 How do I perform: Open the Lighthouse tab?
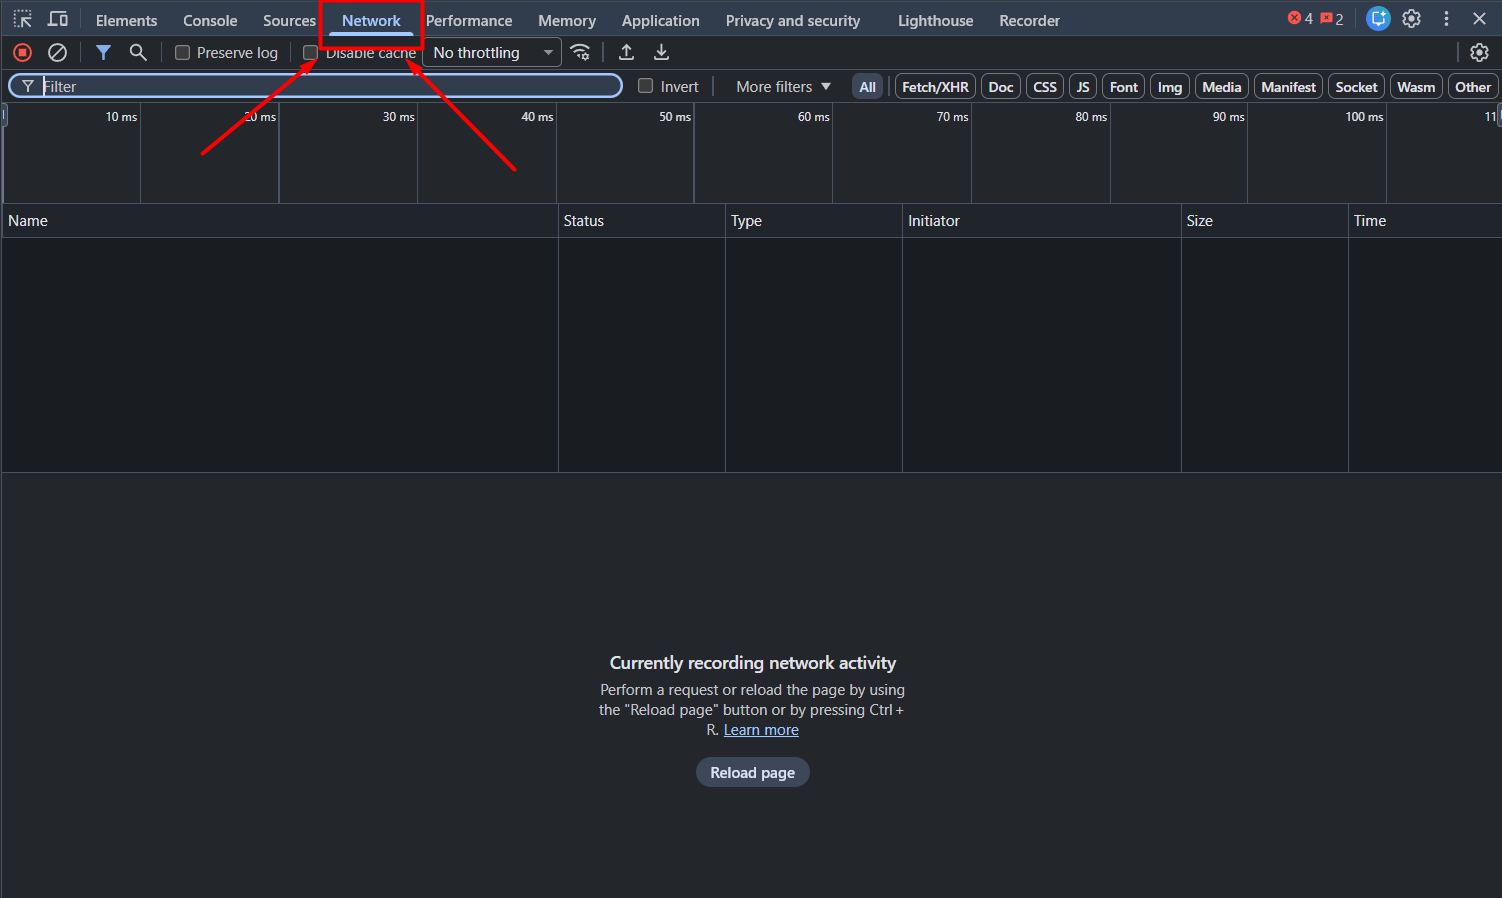935,21
